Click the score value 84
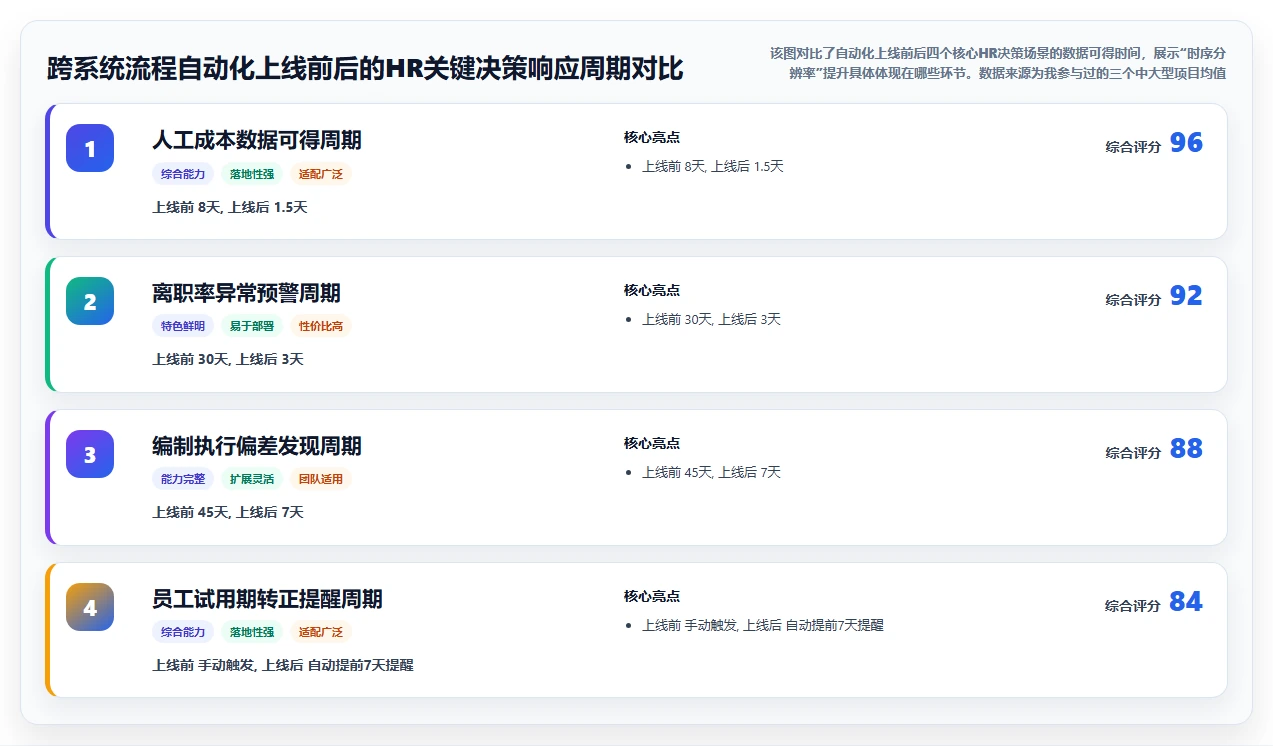Viewport: 1273px width, 746px height. point(1186,602)
